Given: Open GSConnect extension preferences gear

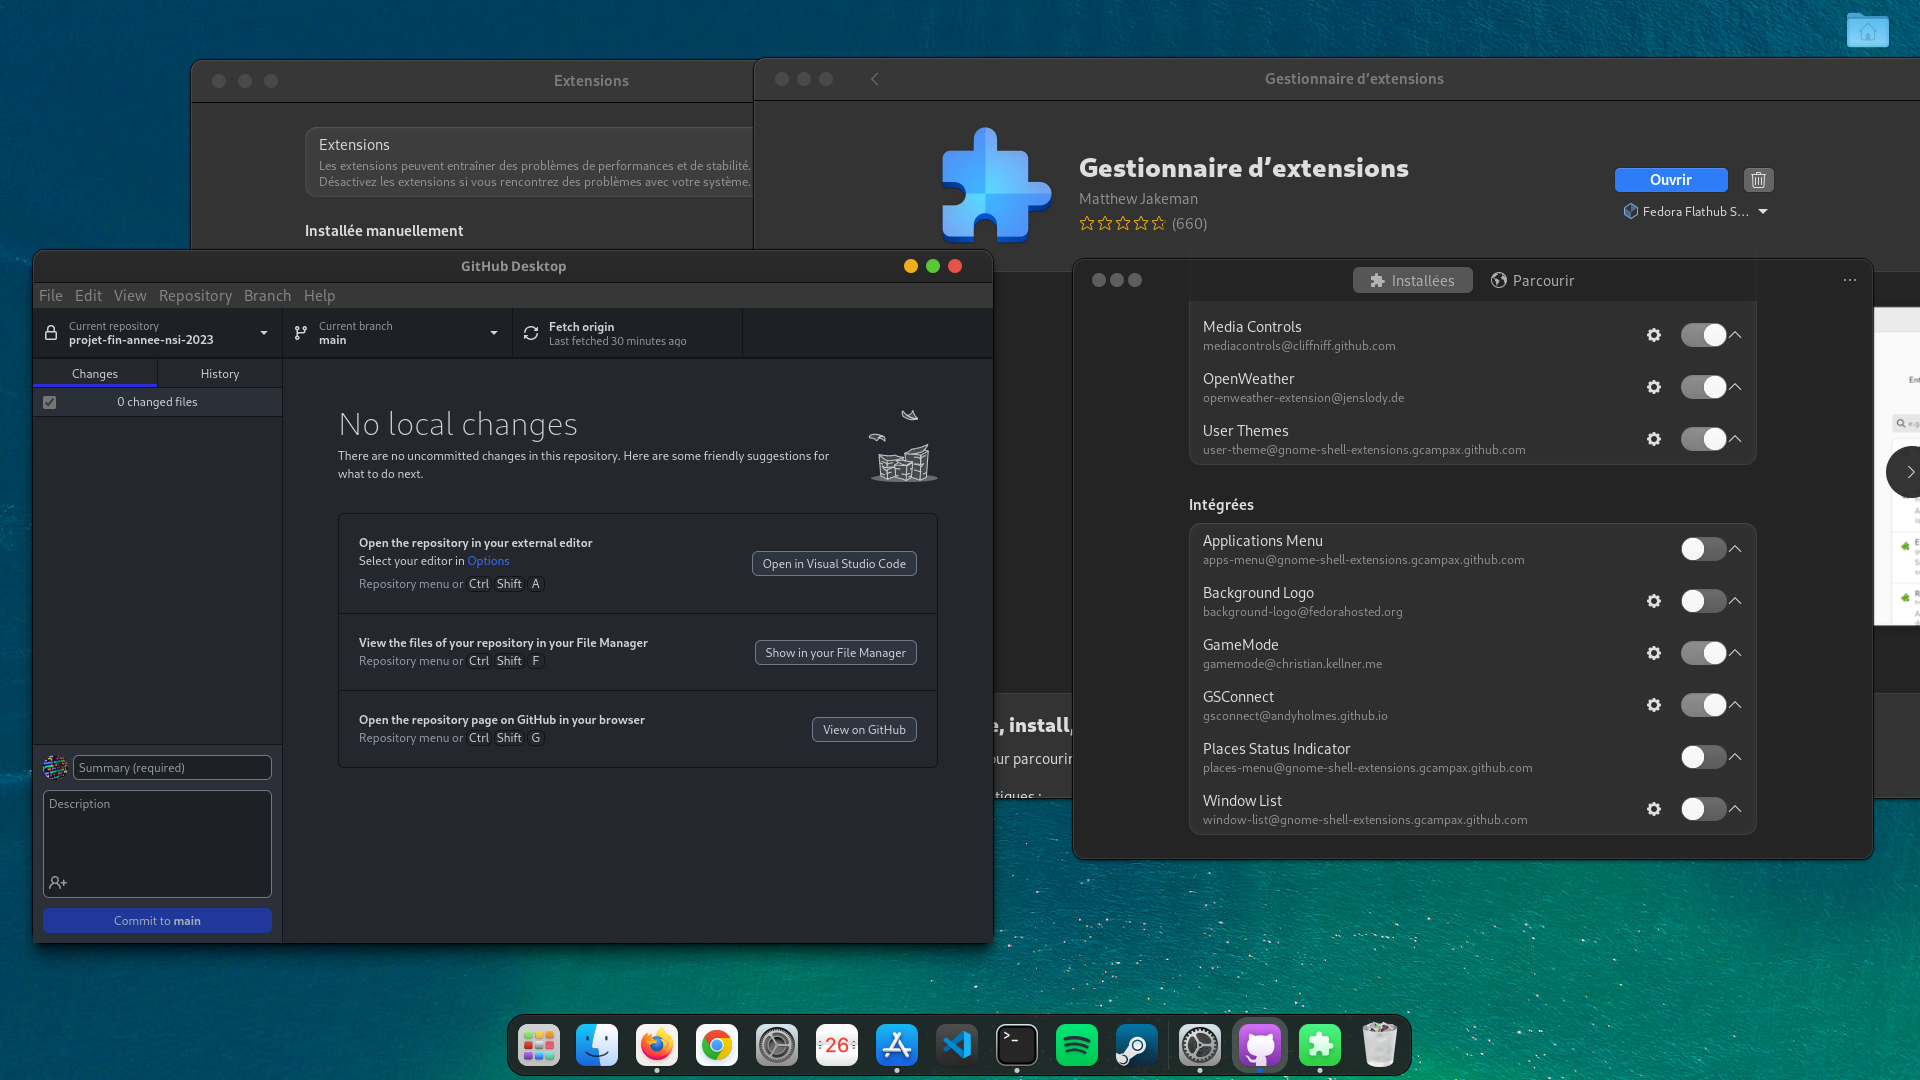Looking at the screenshot, I should (1654, 705).
